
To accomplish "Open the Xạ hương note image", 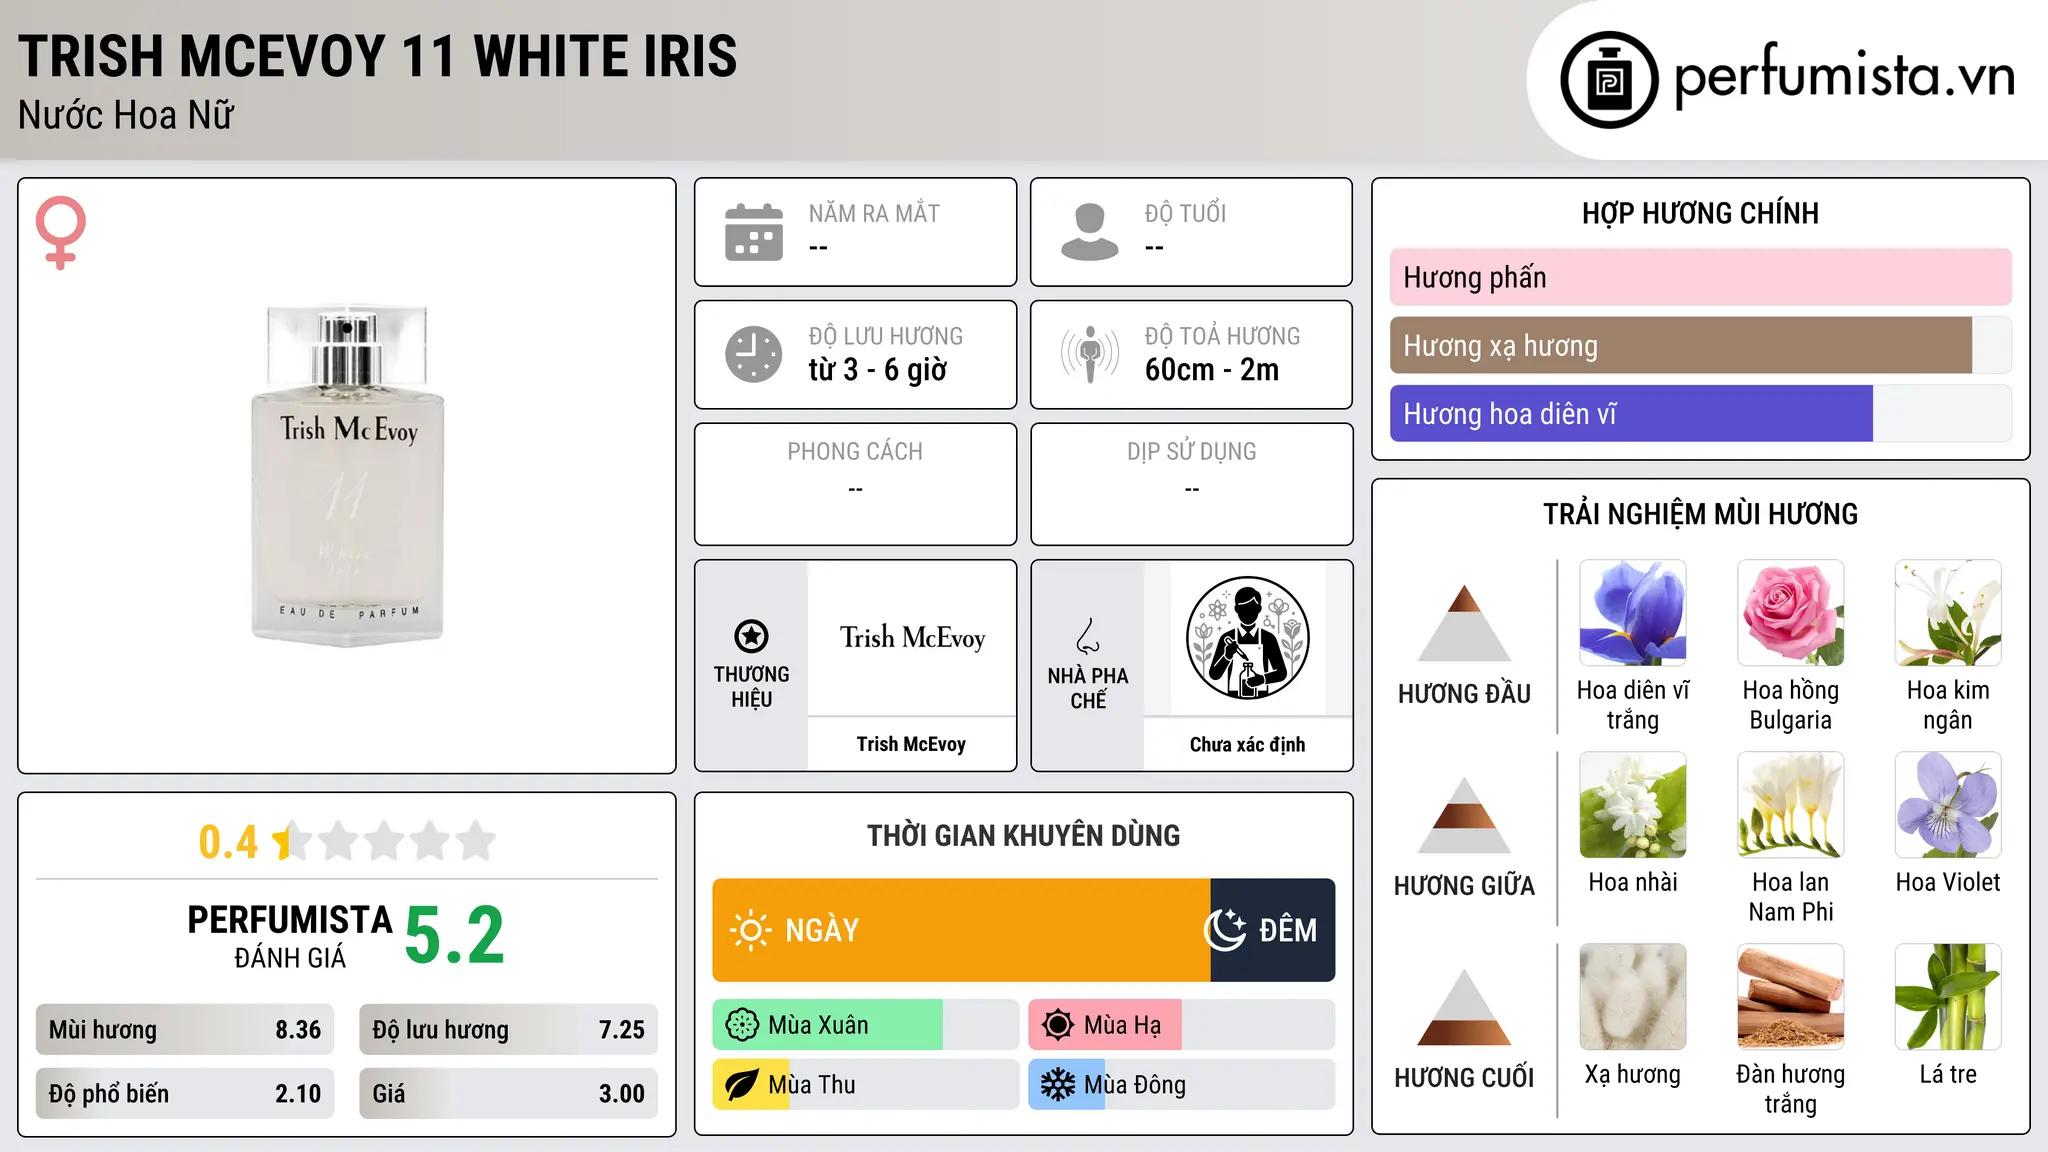I will click(1633, 997).
